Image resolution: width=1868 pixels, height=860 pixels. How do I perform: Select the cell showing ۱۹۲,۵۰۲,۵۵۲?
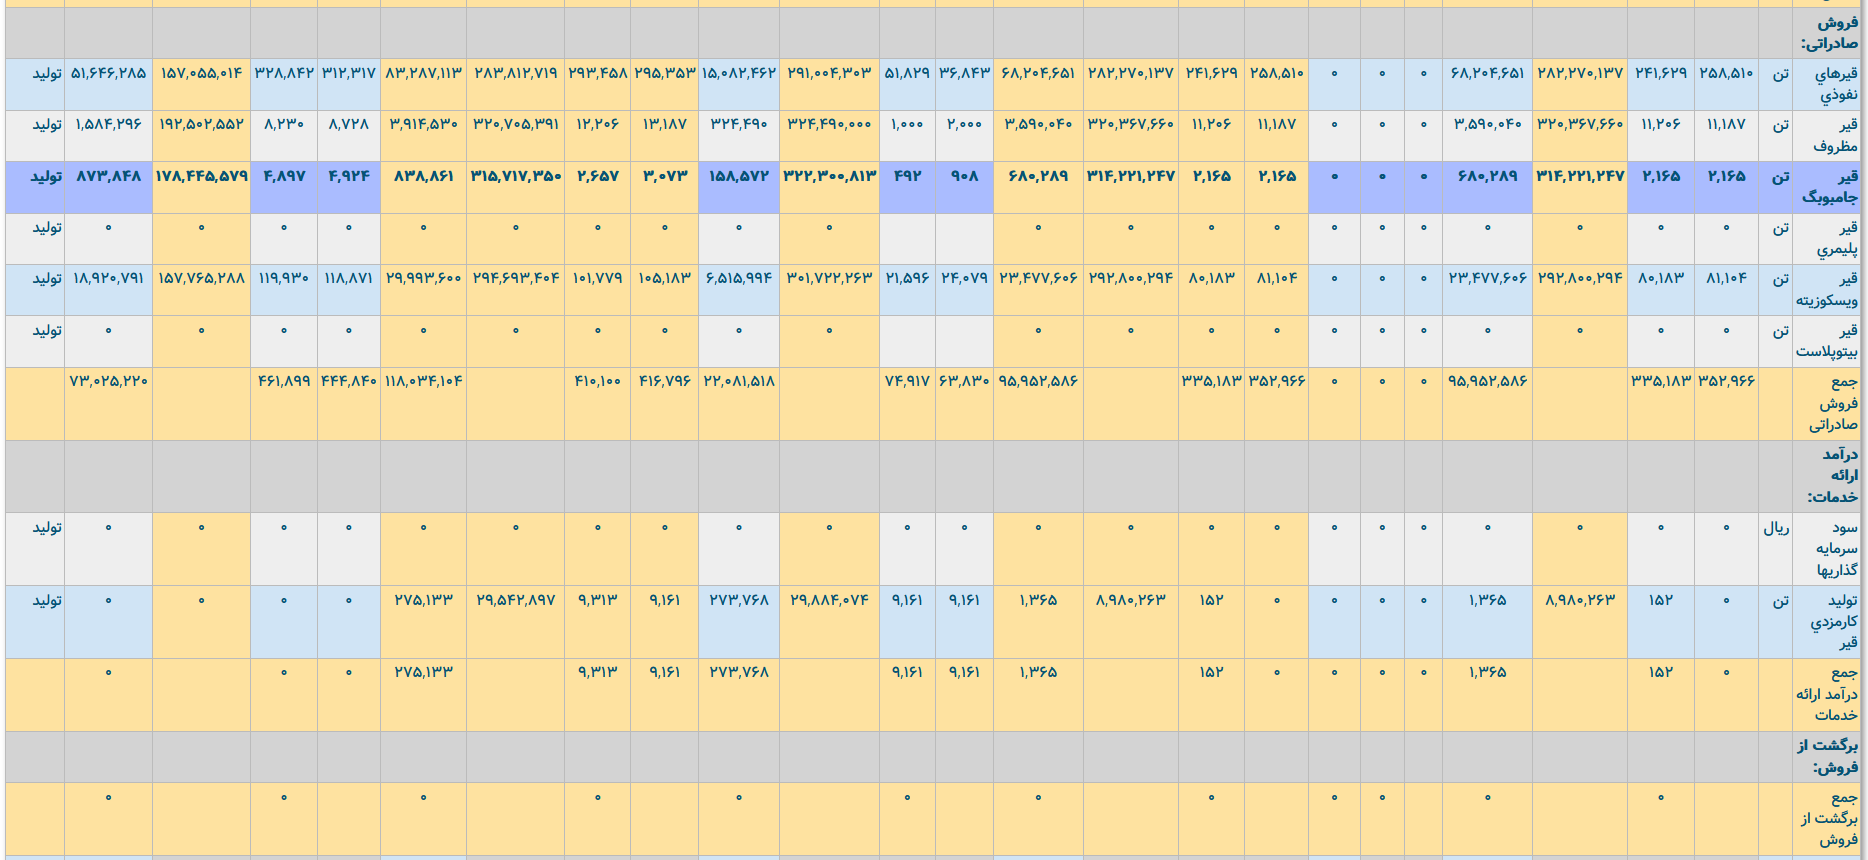point(201,124)
